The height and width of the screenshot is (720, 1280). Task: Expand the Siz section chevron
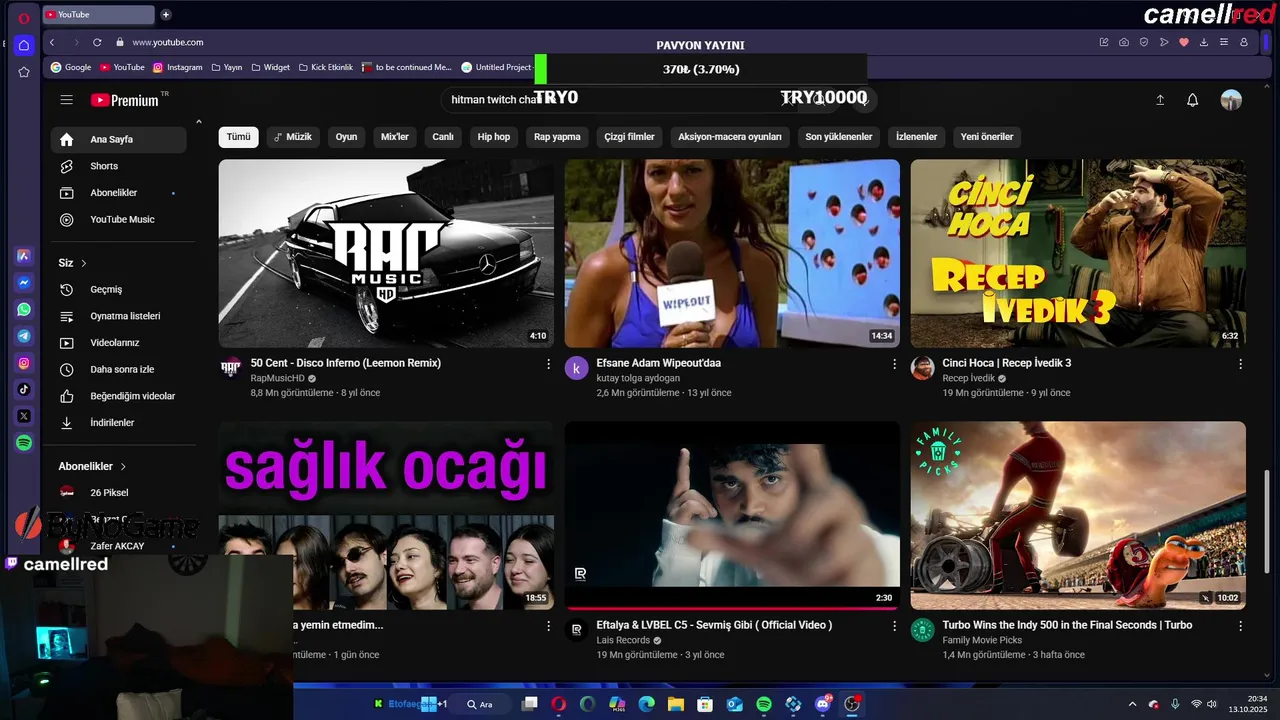[84, 263]
